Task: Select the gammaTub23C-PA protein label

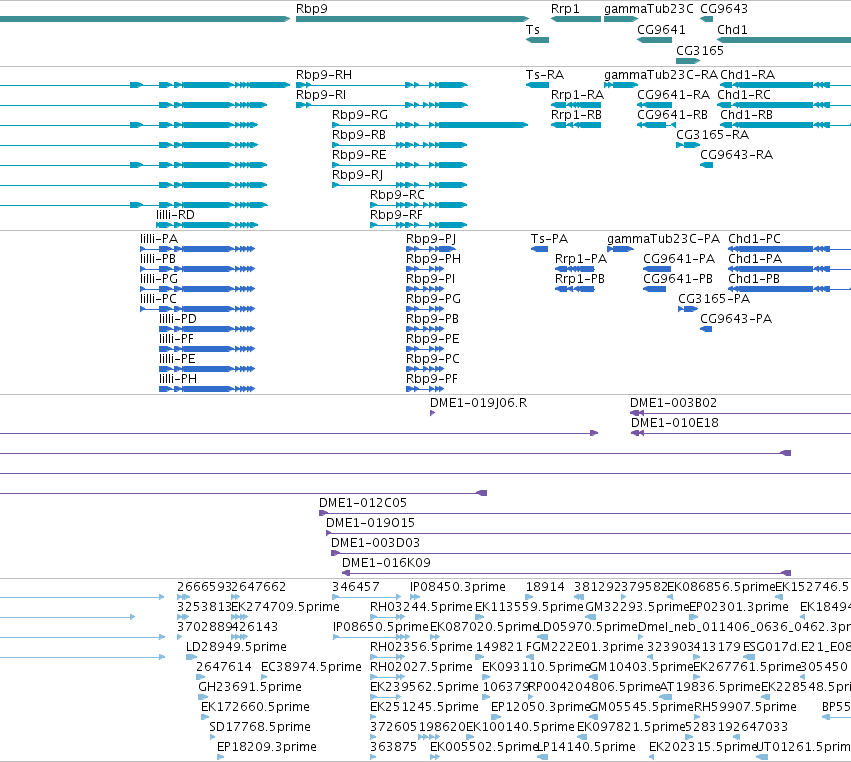Action: (663, 239)
